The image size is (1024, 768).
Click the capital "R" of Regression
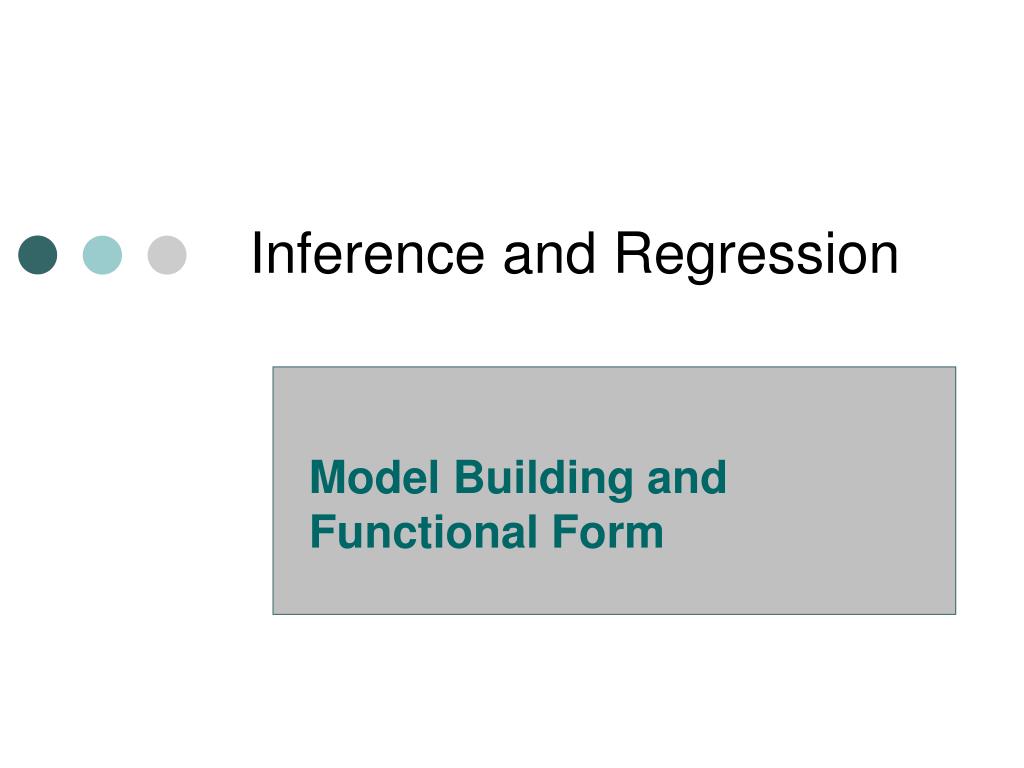[633, 253]
